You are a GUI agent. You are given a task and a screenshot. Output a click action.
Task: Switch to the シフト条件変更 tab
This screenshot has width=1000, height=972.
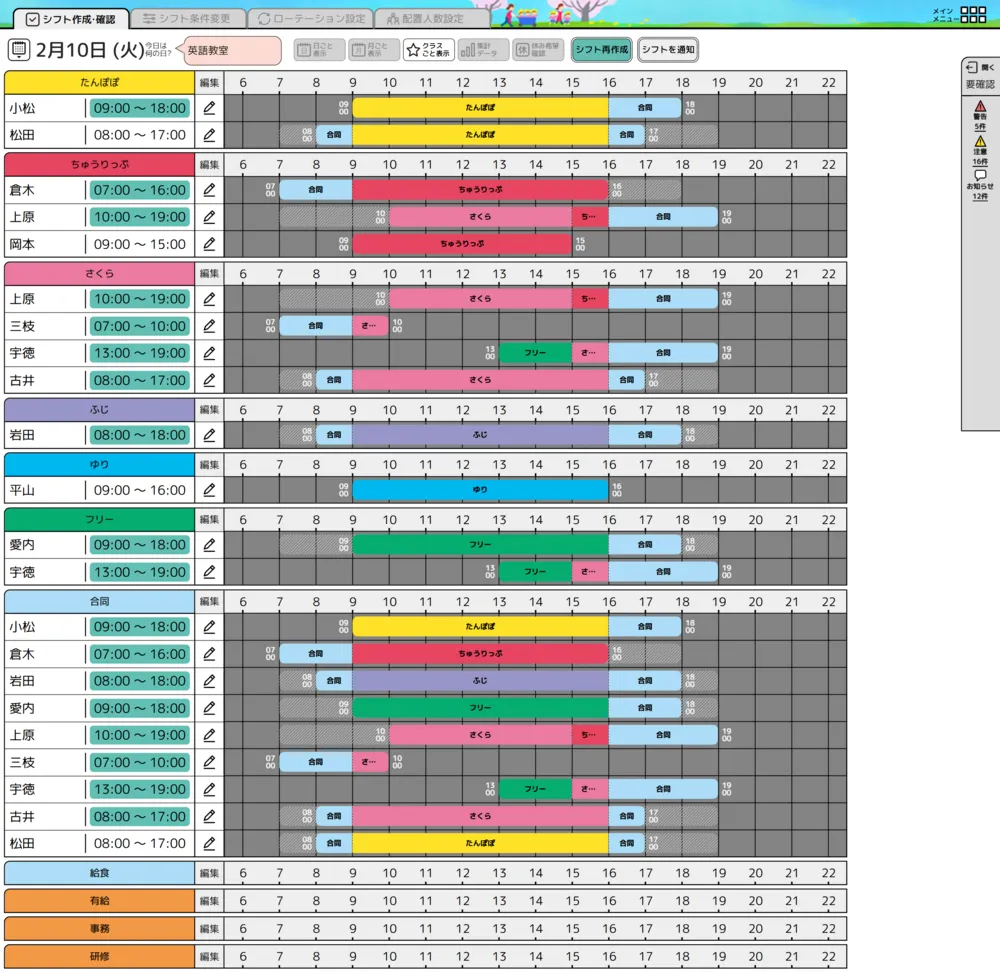pos(187,19)
